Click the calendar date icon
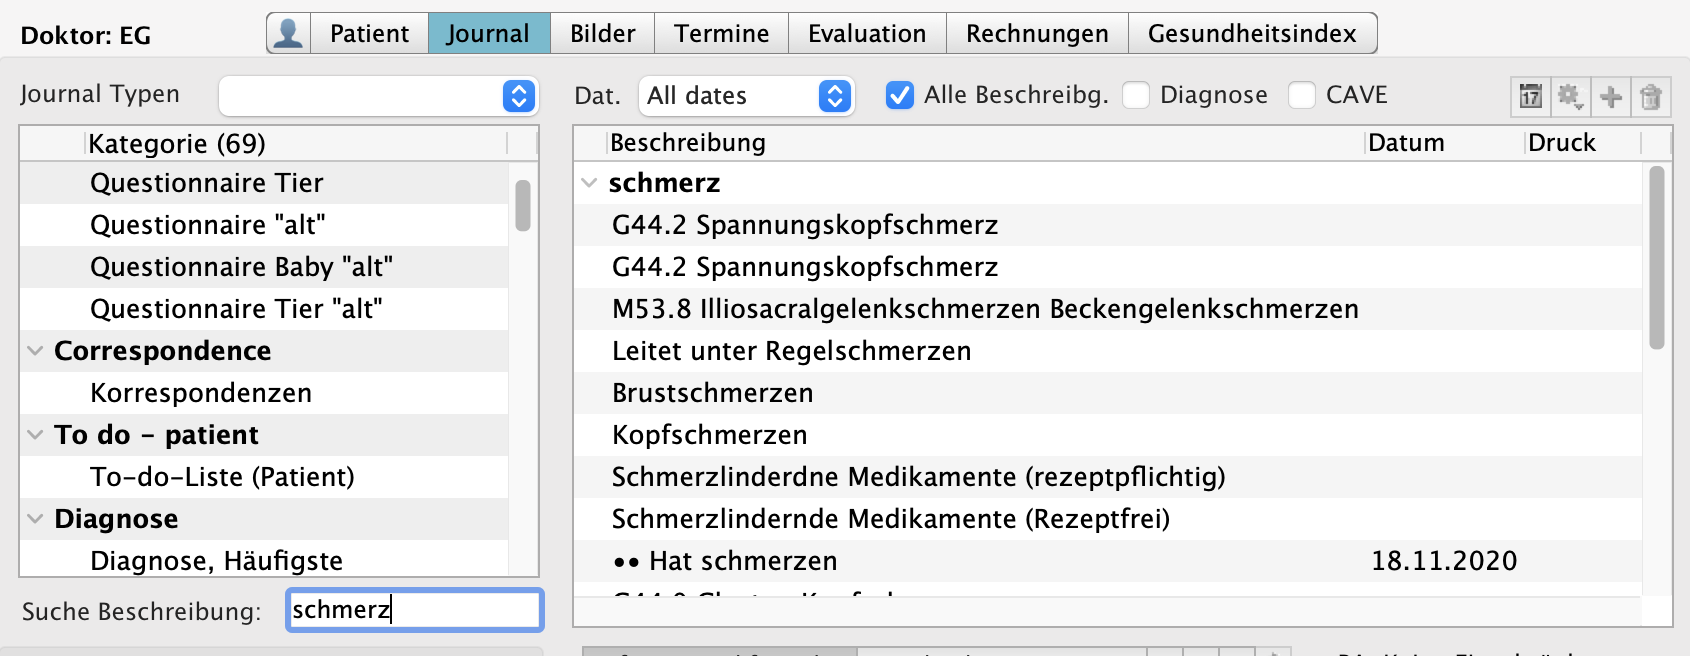The image size is (1690, 656). 1530,96
